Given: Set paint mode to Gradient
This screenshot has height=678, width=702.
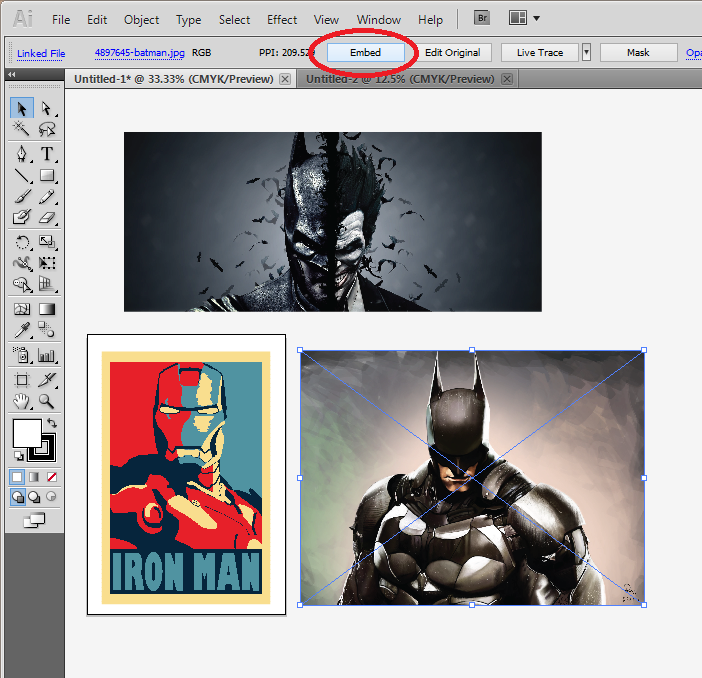Looking at the screenshot, I should 34,477.
